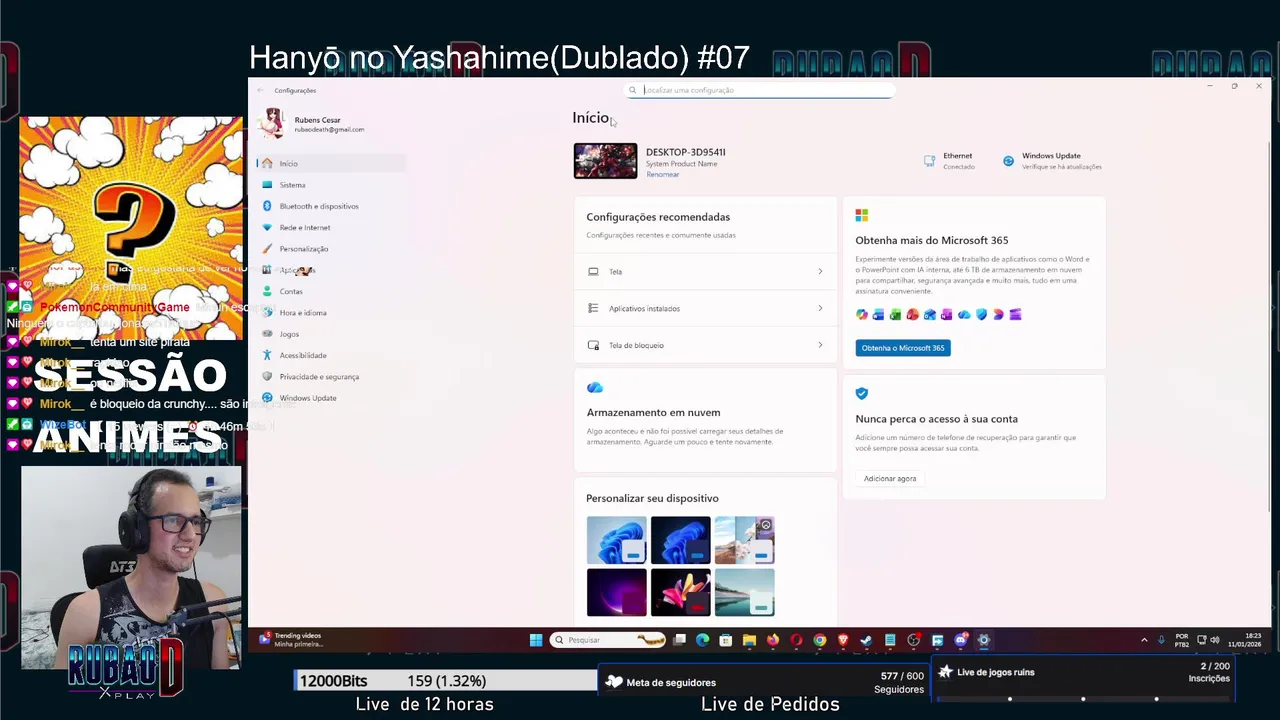1280x720 pixels.
Task: Click the Obtenha o Microsoft 365 button
Action: tap(903, 348)
